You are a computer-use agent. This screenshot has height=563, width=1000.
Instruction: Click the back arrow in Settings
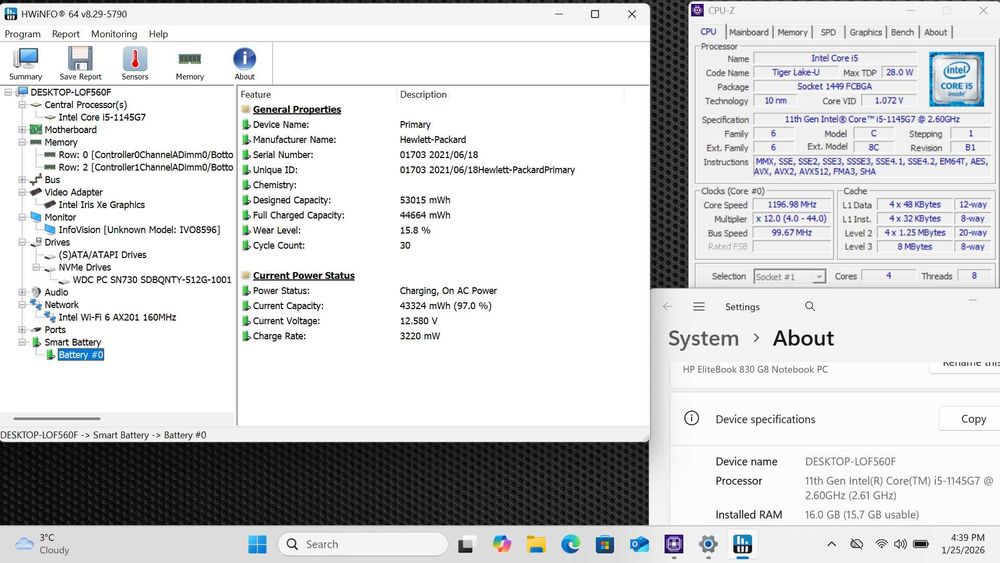click(x=667, y=307)
